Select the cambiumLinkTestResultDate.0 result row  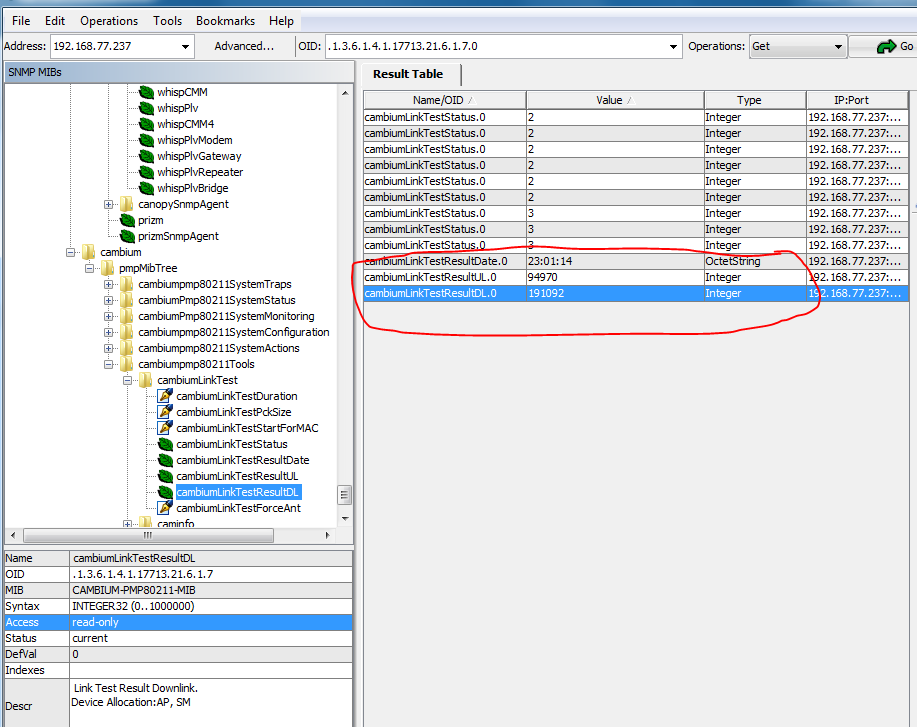pyautogui.click(x=636, y=261)
